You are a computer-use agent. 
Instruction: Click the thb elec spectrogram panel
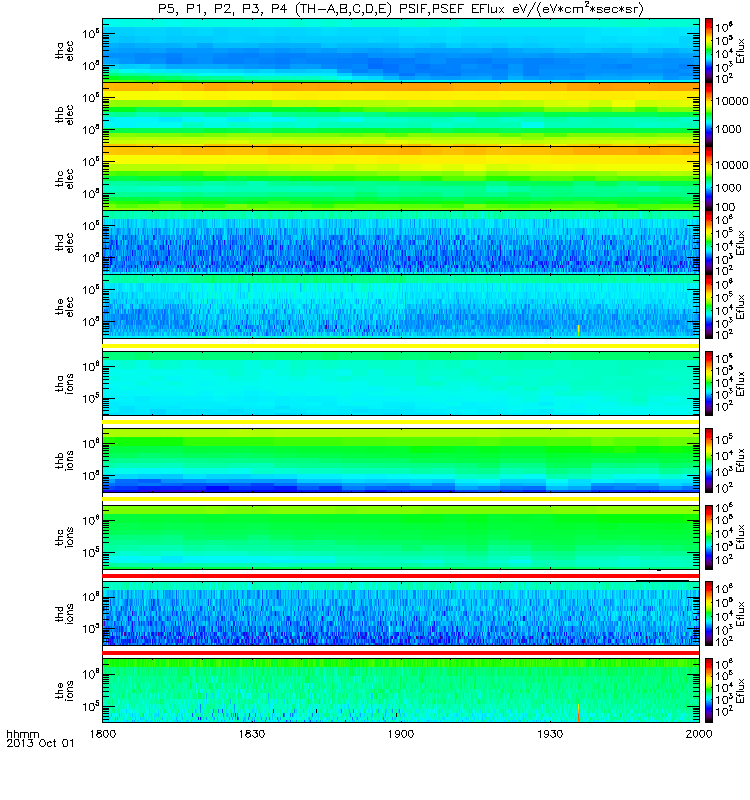(x=401, y=115)
